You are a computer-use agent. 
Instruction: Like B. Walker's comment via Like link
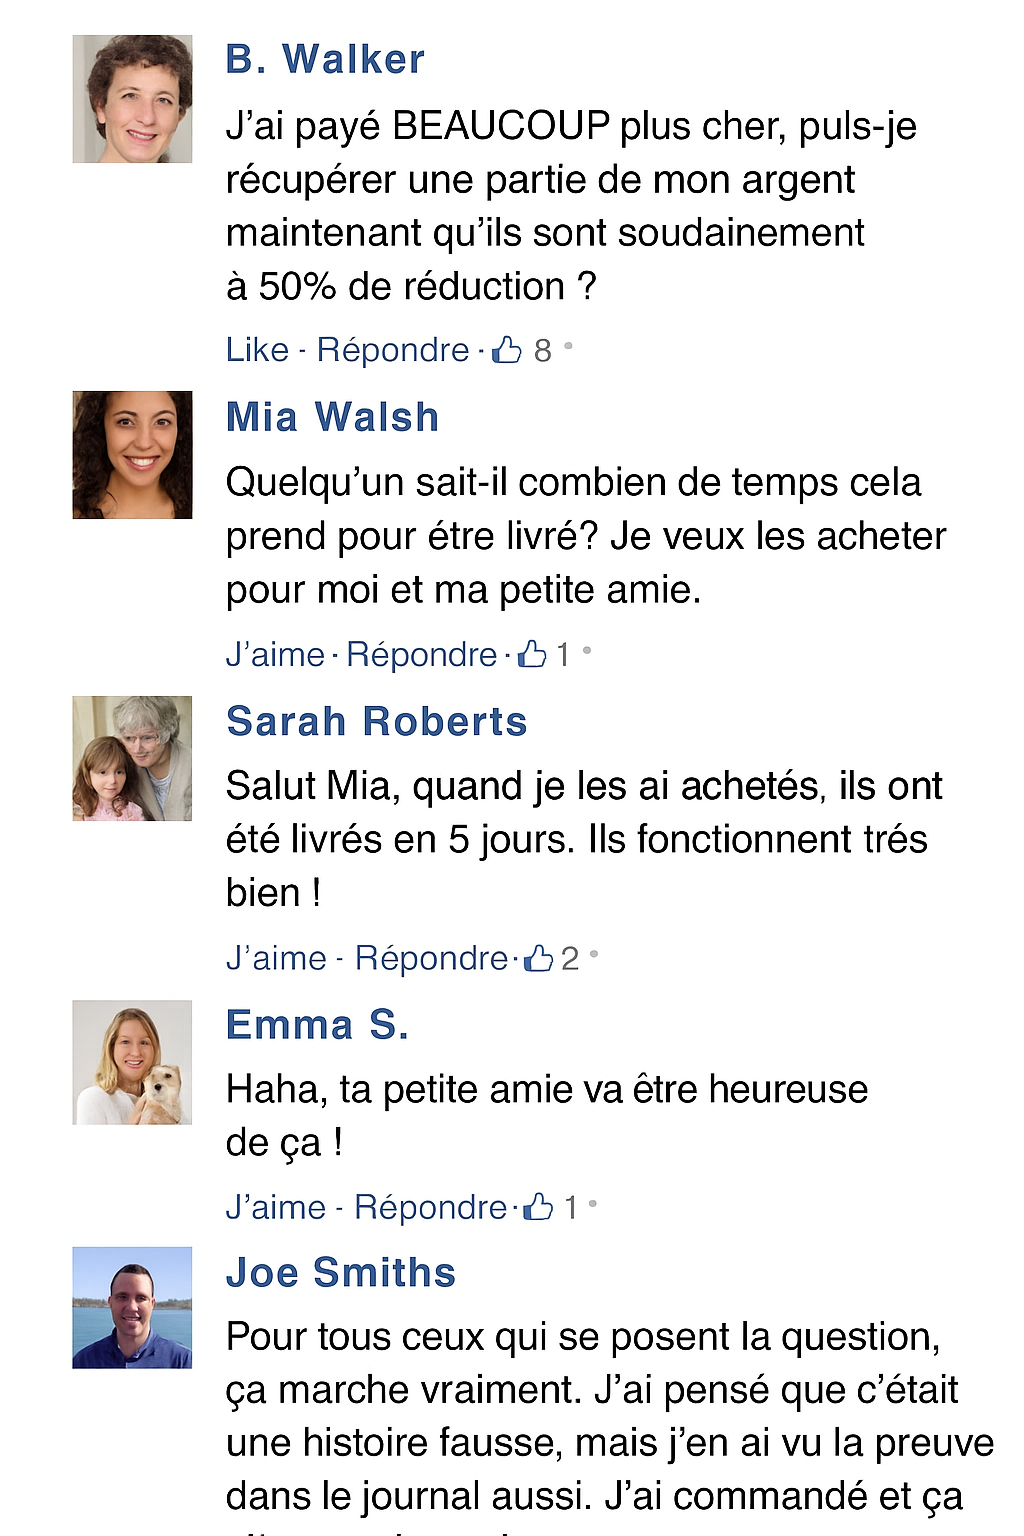pyautogui.click(x=257, y=350)
